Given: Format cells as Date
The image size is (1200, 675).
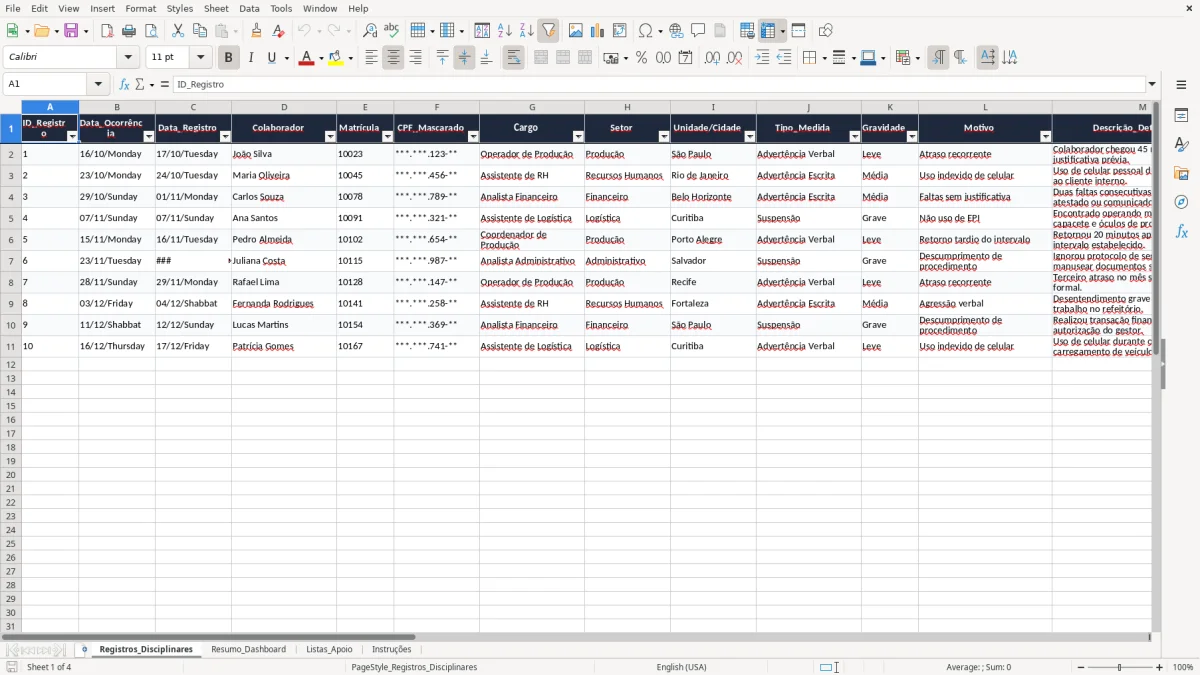Looking at the screenshot, I should 685,58.
